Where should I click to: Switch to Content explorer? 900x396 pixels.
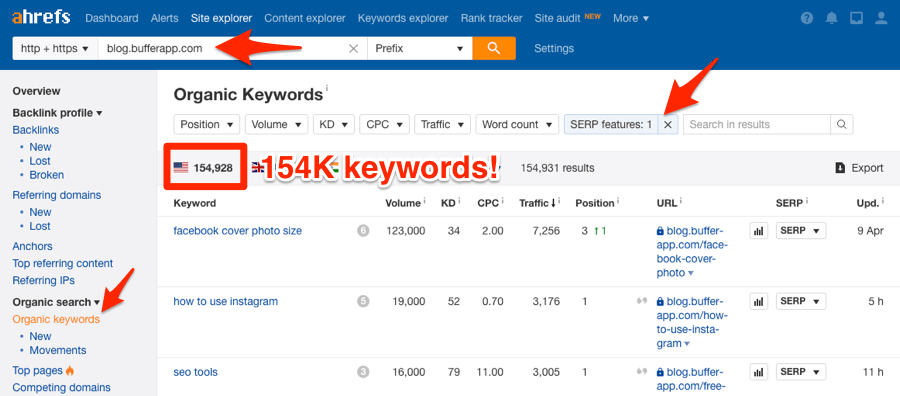pos(305,18)
